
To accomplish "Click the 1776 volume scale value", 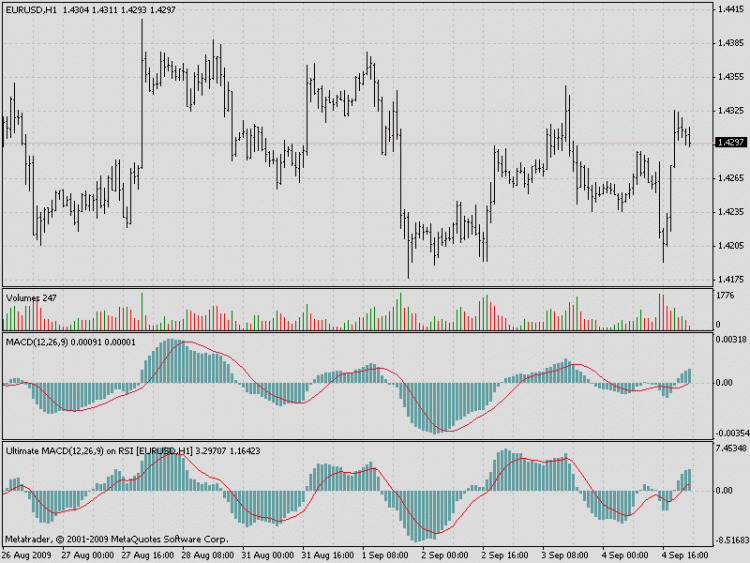I will point(725,296).
